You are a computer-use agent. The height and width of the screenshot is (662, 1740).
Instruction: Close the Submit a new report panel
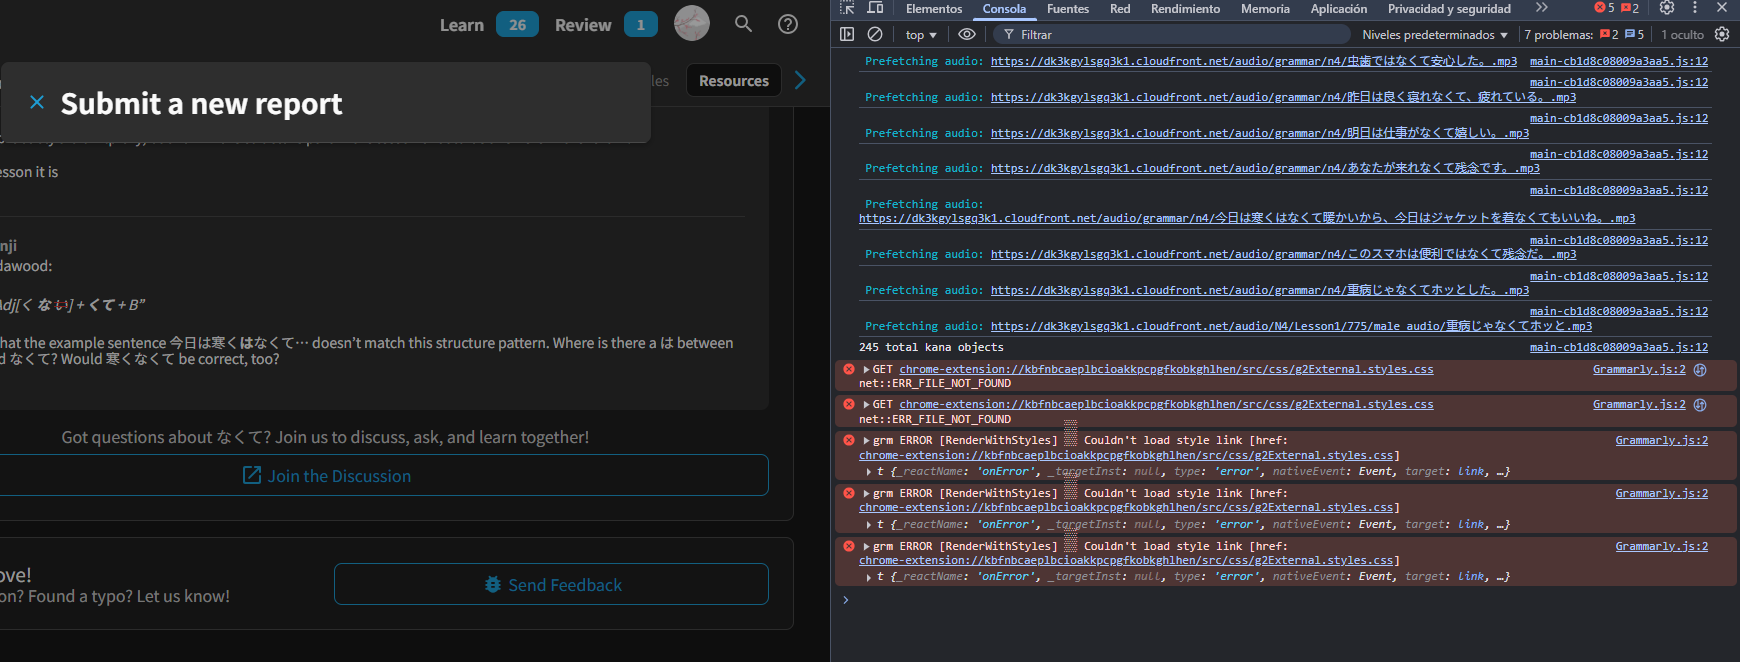[37, 102]
